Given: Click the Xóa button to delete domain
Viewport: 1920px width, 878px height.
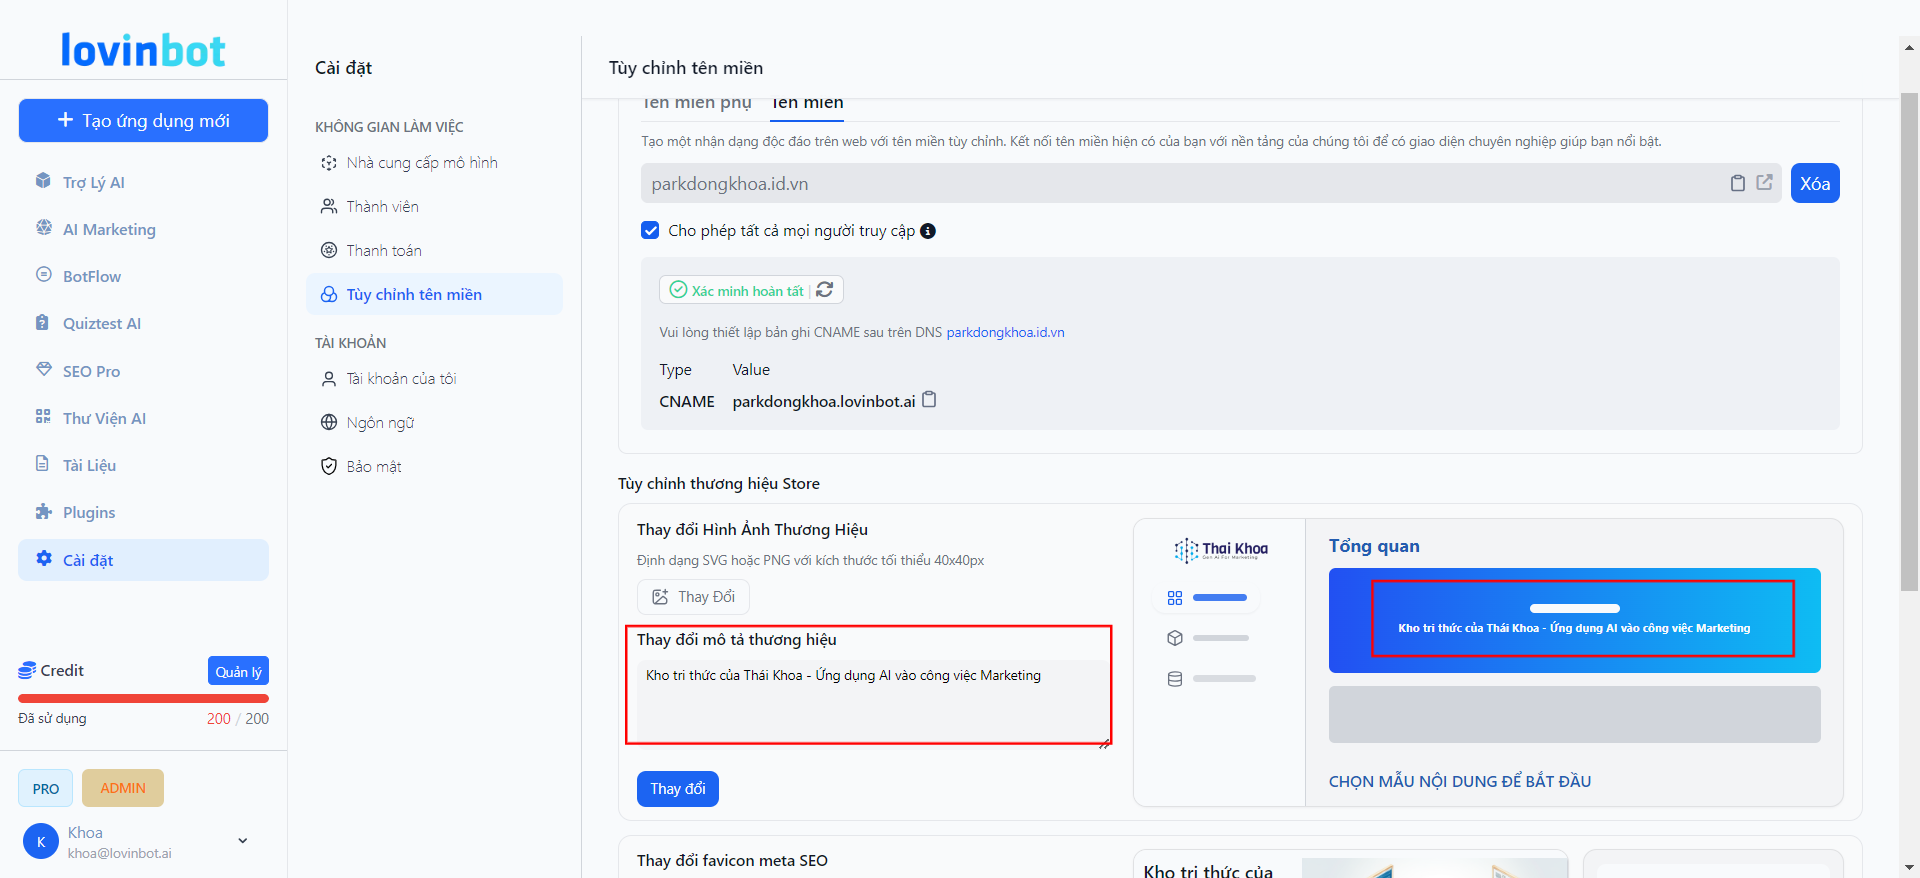Looking at the screenshot, I should pyautogui.click(x=1814, y=183).
